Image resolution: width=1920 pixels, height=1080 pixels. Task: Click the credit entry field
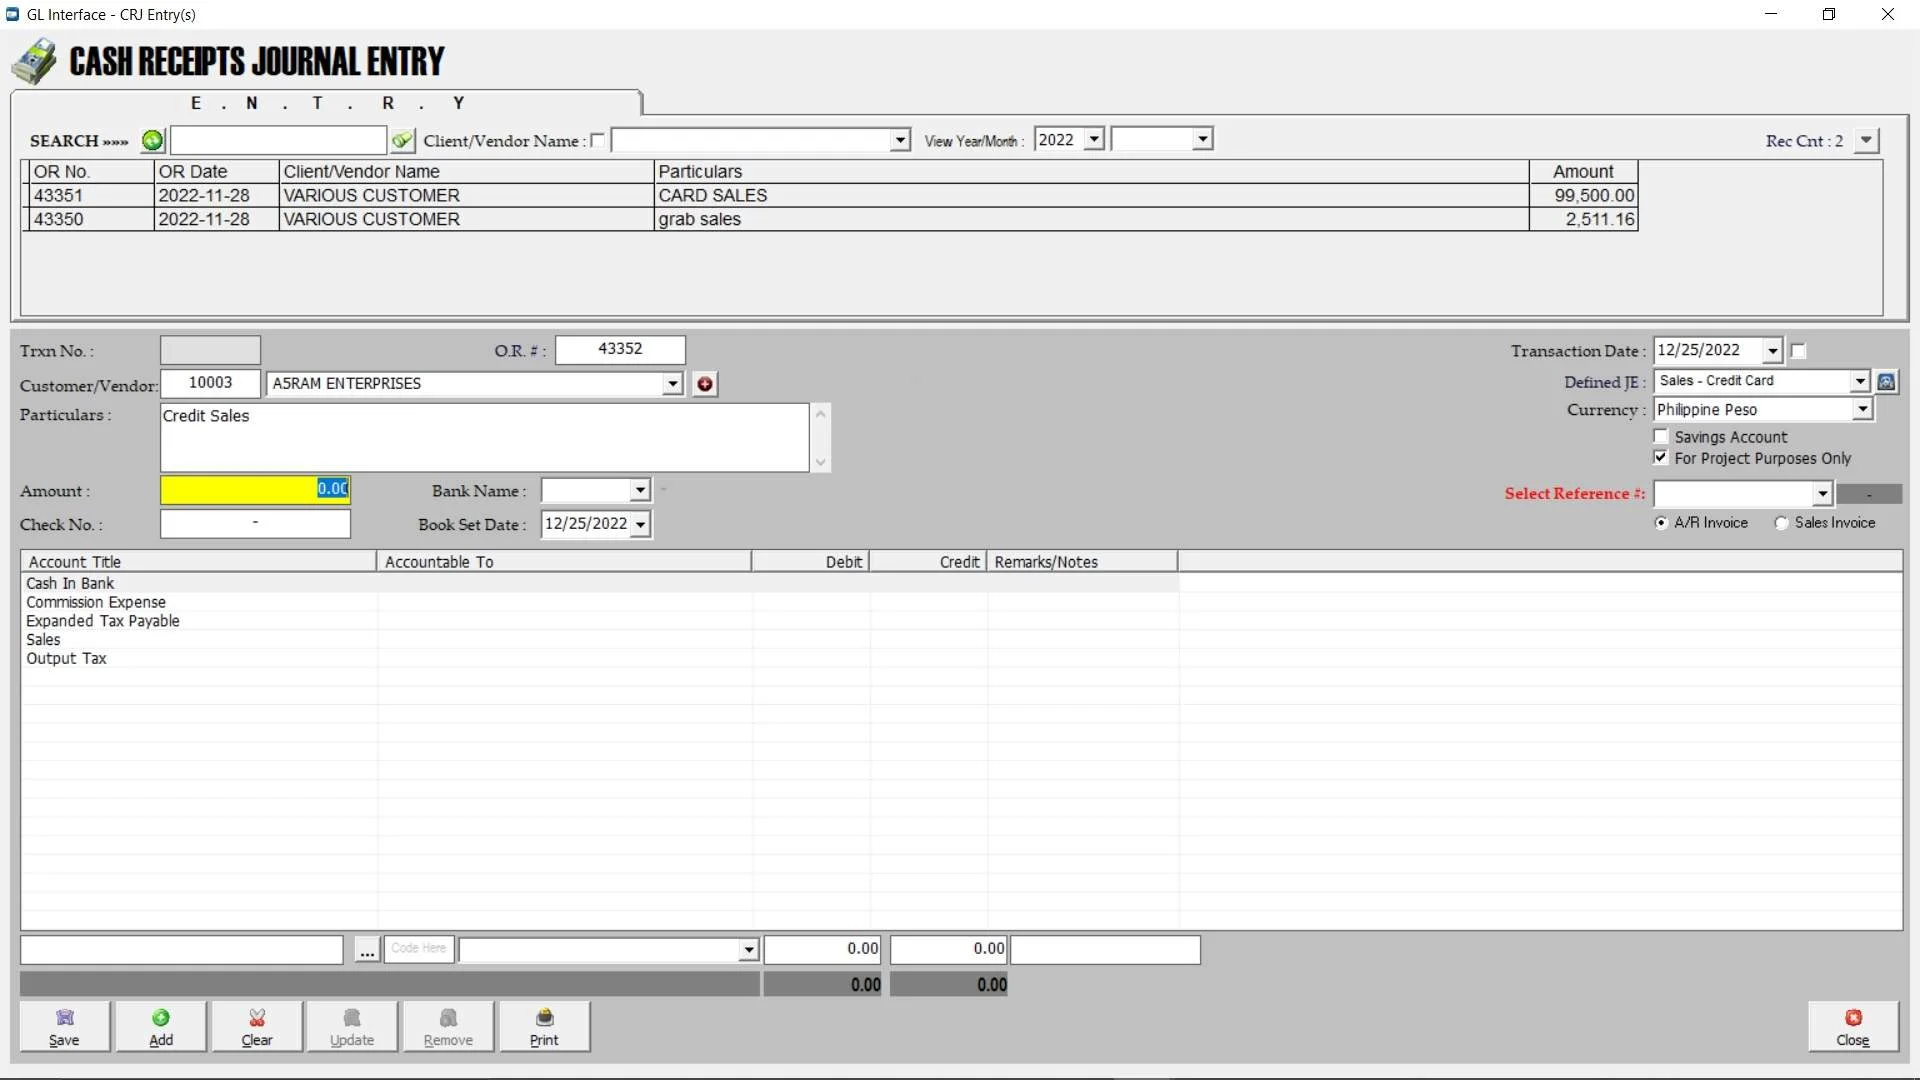[x=948, y=950]
